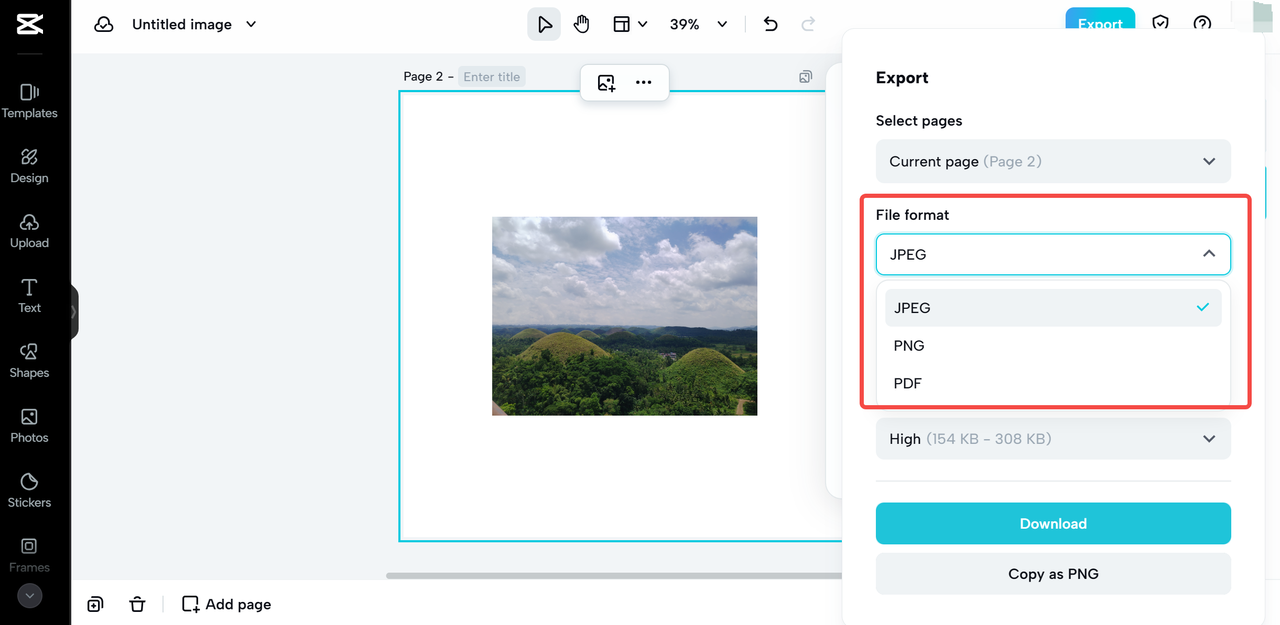Select the checked JPEG format option
Image resolution: width=1280 pixels, height=625 pixels.
coord(1053,308)
